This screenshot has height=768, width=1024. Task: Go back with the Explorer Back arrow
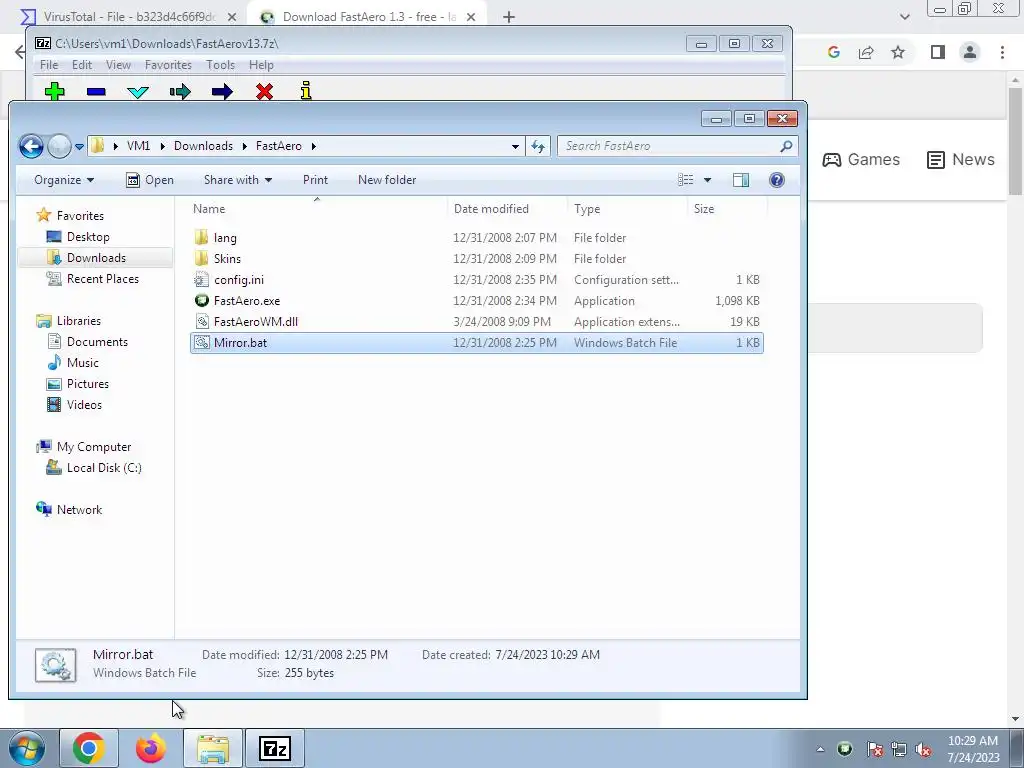click(x=31, y=146)
